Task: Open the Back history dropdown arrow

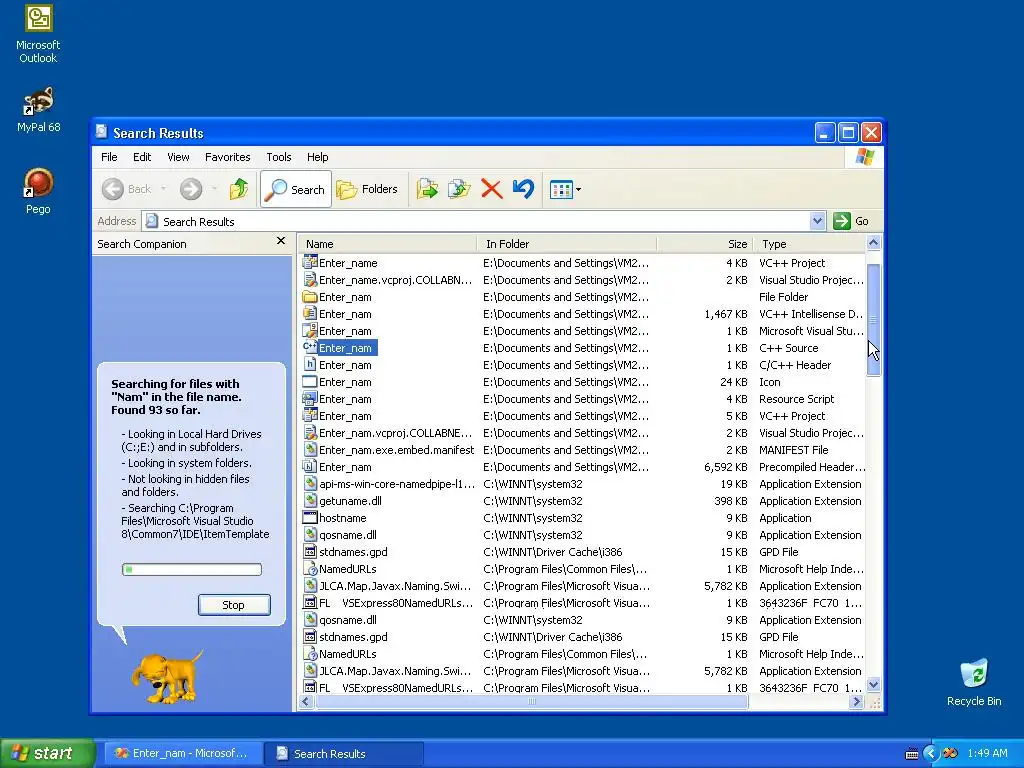Action: click(x=163, y=189)
